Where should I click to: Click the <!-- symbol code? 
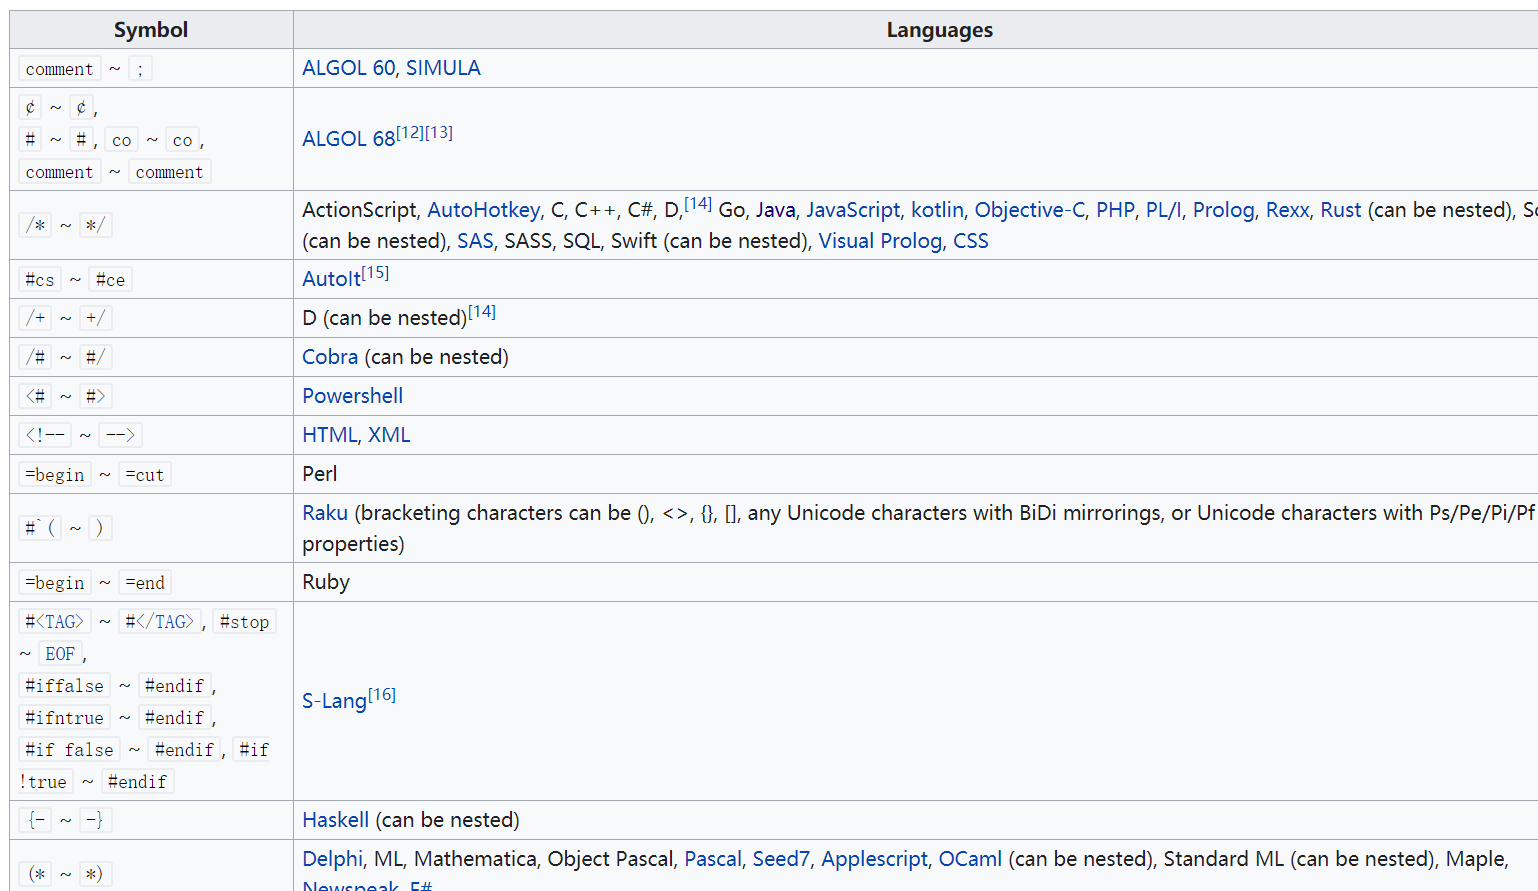point(45,435)
